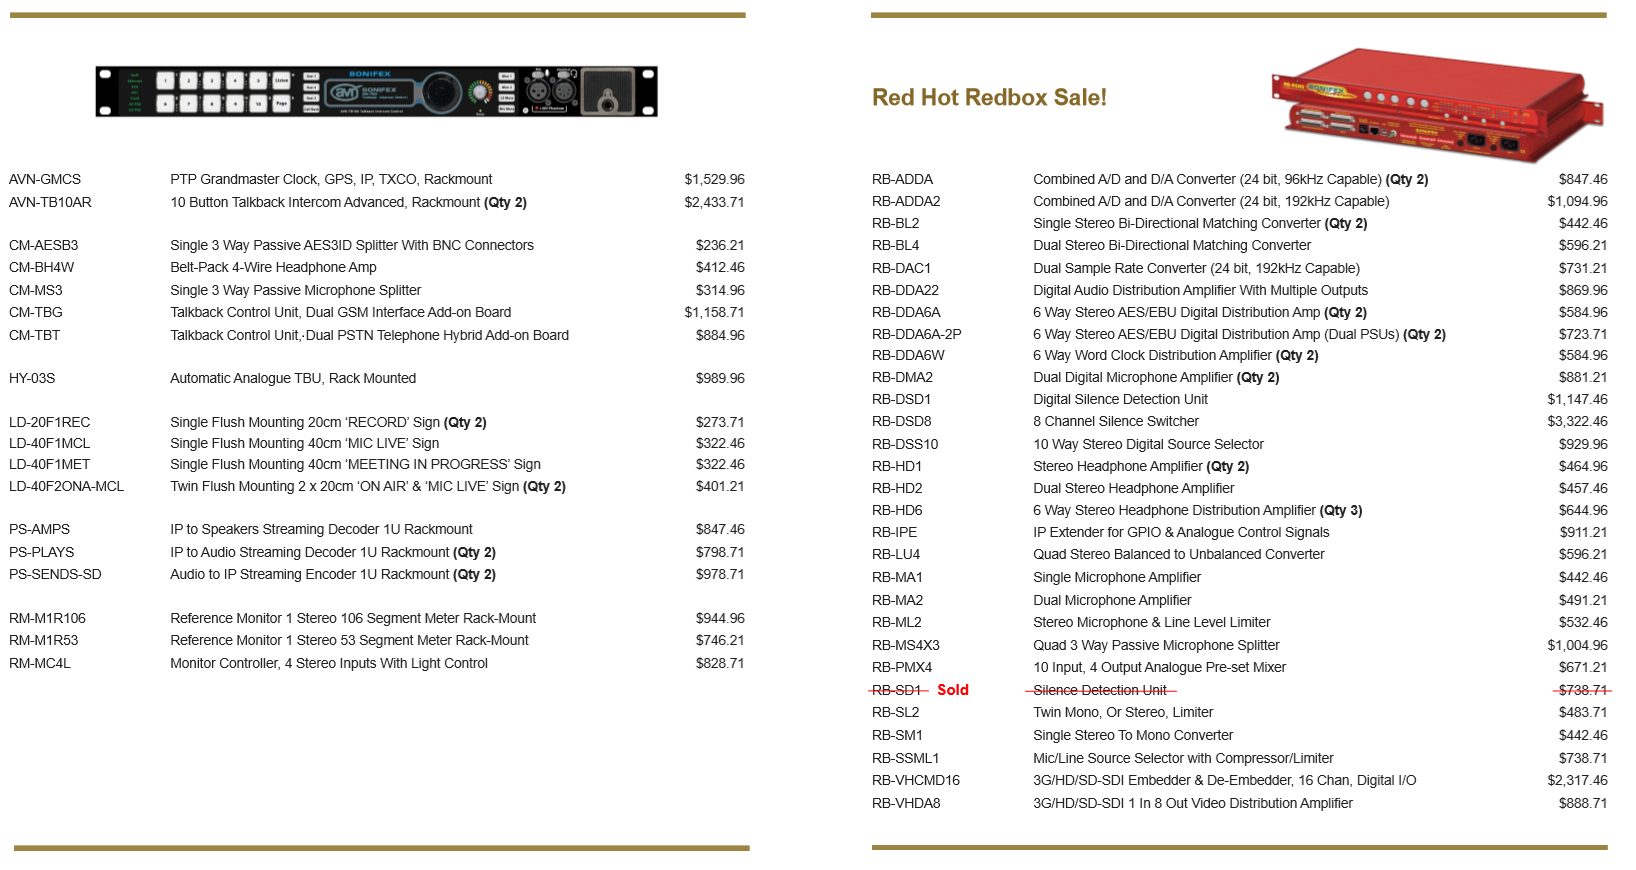
Task: Click '3G/HD/SD-SDI 1 In 8 Out Video Distribution Amplifier'
Action: coord(1193,803)
